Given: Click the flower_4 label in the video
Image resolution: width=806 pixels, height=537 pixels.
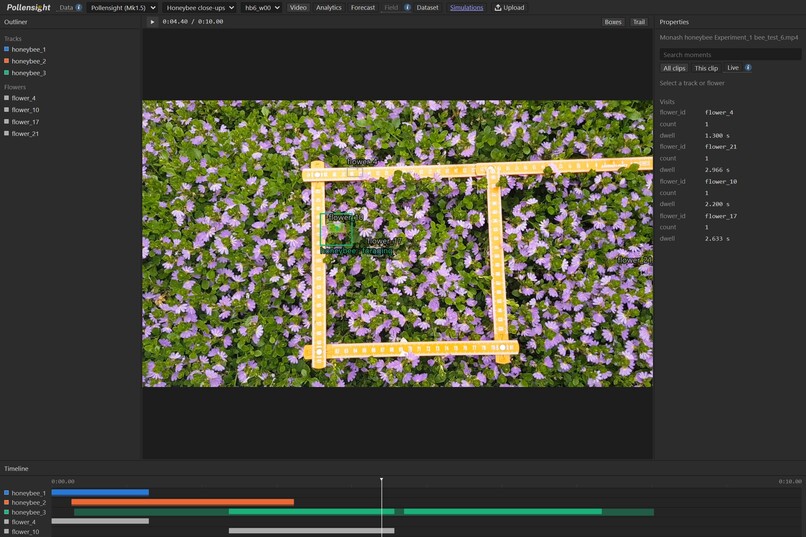Looking at the screenshot, I should click(362, 161).
